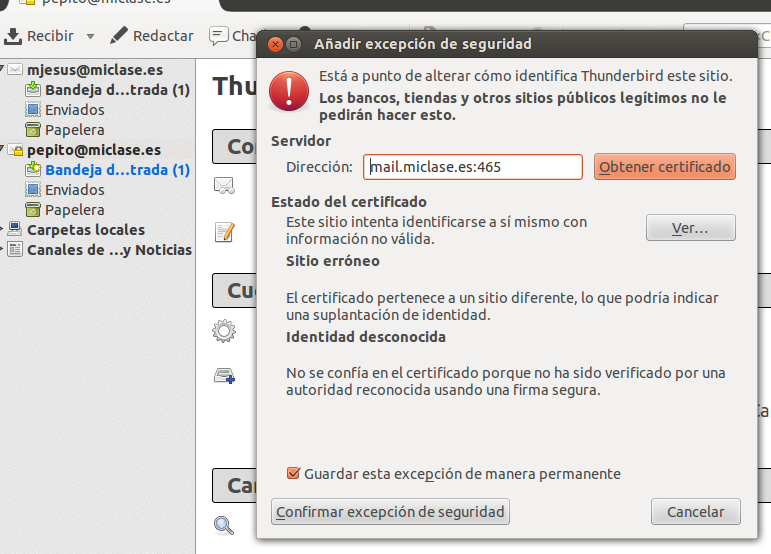Click pepito@miclase.es secure mail account icon
This screenshot has height=554, width=771.
(15, 149)
